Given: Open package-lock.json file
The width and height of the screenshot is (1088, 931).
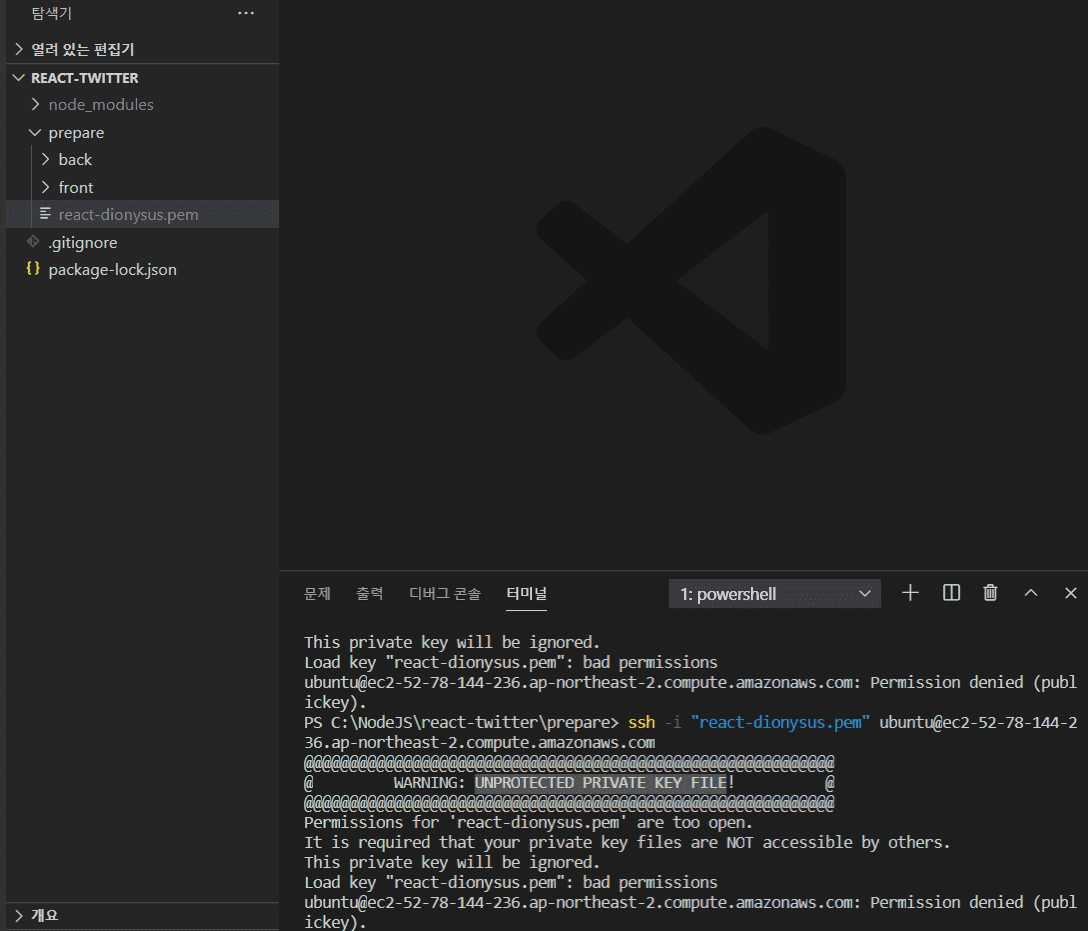Looking at the screenshot, I should coord(142,269).
